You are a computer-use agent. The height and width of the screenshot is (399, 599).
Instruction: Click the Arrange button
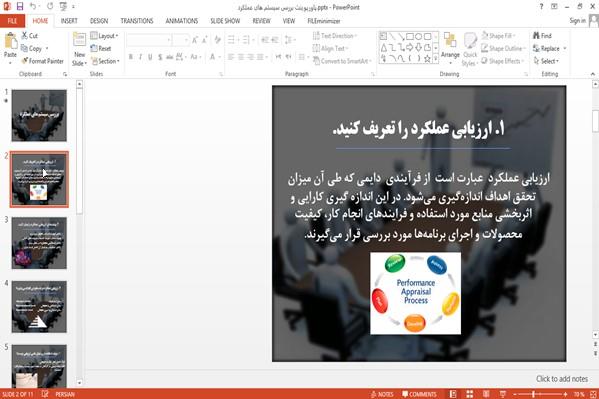(450, 47)
